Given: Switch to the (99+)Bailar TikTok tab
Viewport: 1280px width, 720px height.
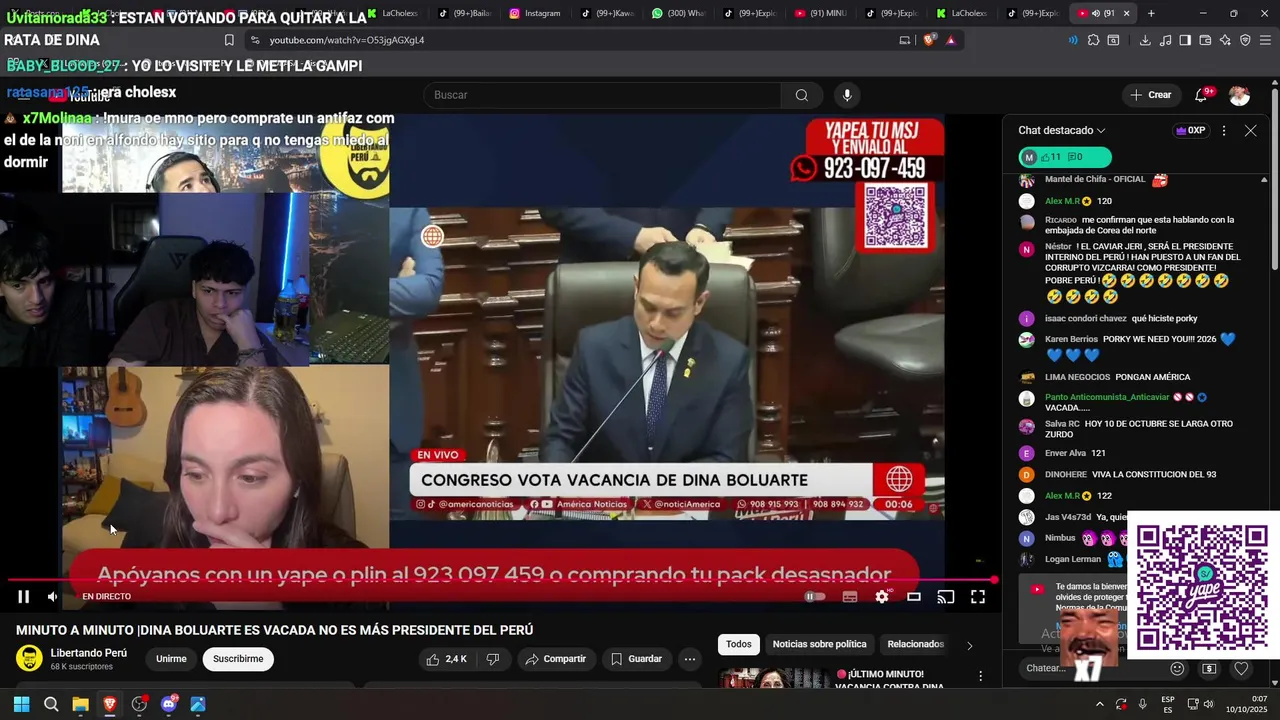Looking at the screenshot, I should (x=464, y=13).
